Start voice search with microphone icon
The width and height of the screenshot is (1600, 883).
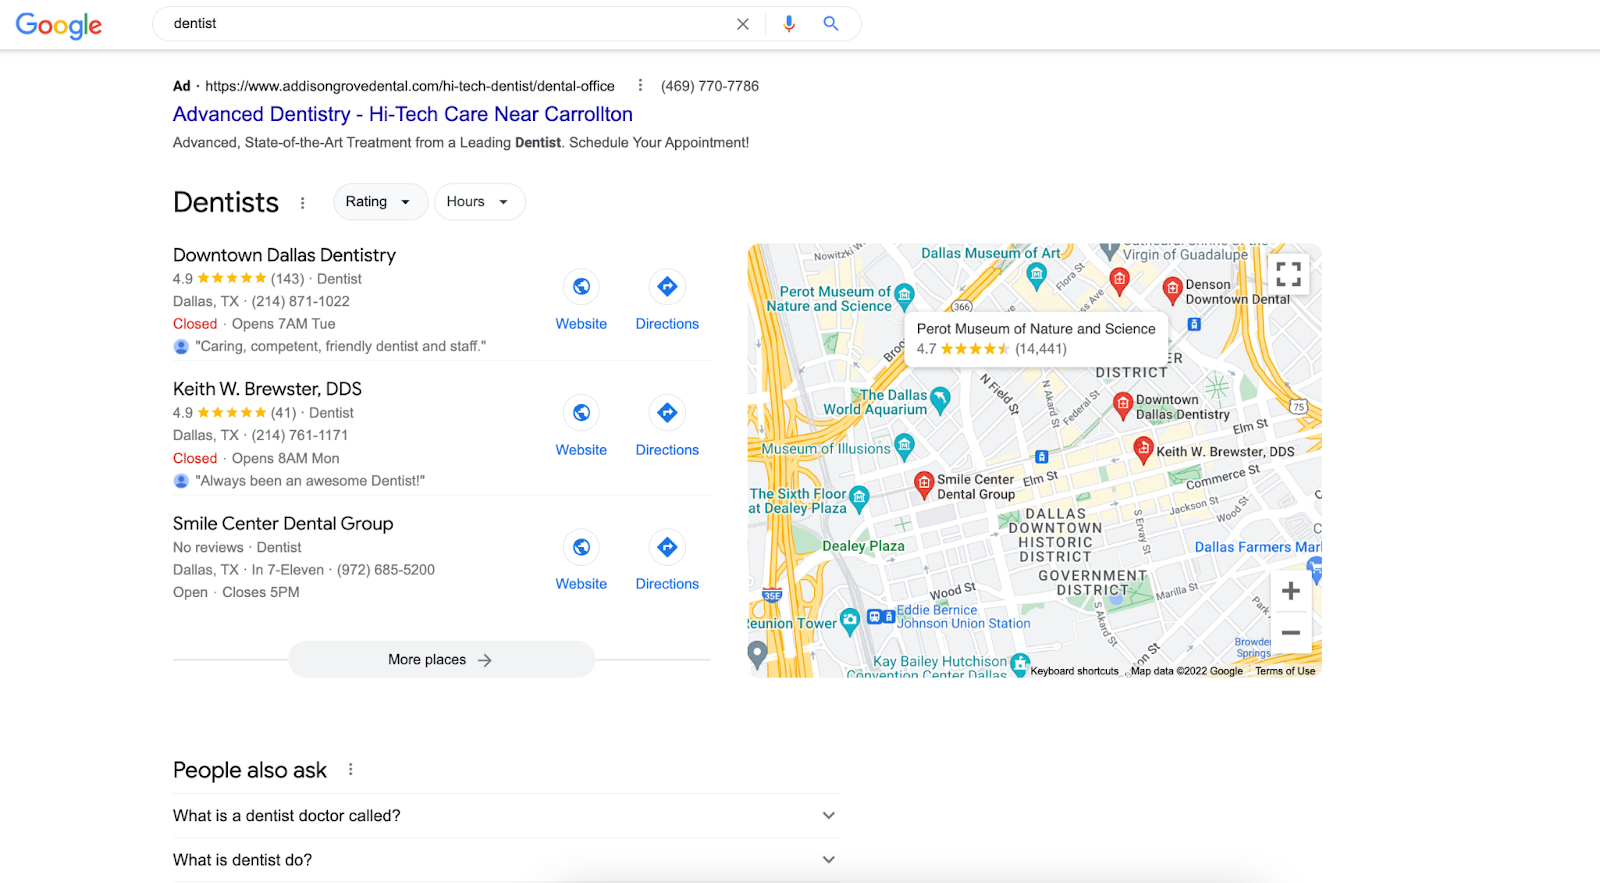coord(789,24)
